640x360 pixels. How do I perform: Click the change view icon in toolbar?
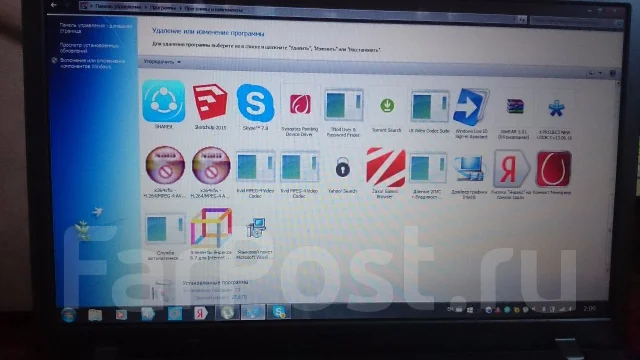pyautogui.click(x=591, y=73)
